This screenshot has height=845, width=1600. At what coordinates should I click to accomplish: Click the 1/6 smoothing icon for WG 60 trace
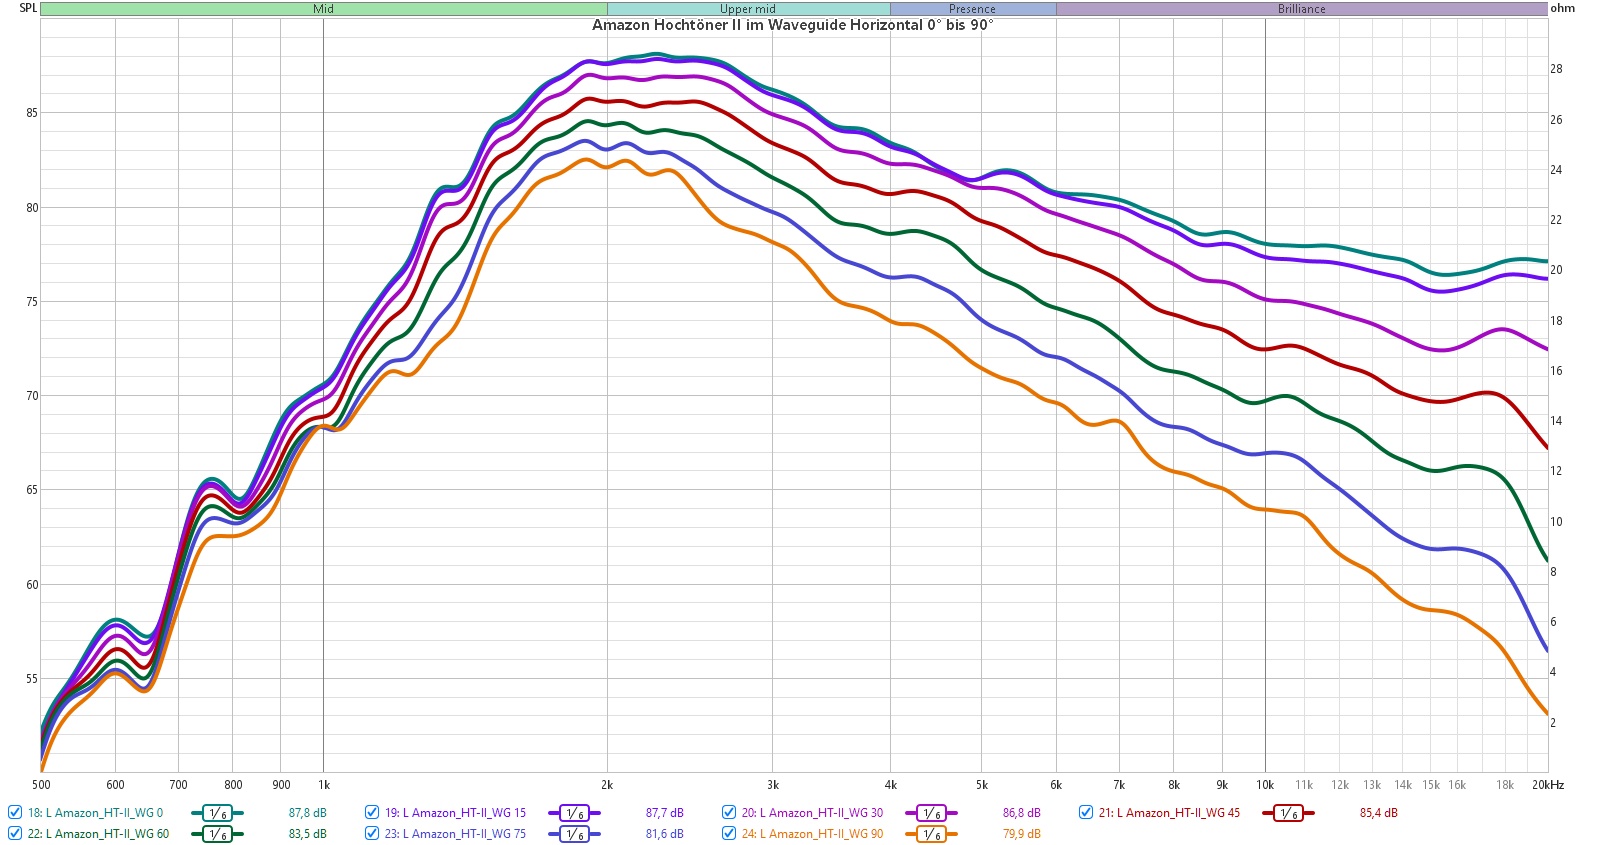[x=217, y=834]
